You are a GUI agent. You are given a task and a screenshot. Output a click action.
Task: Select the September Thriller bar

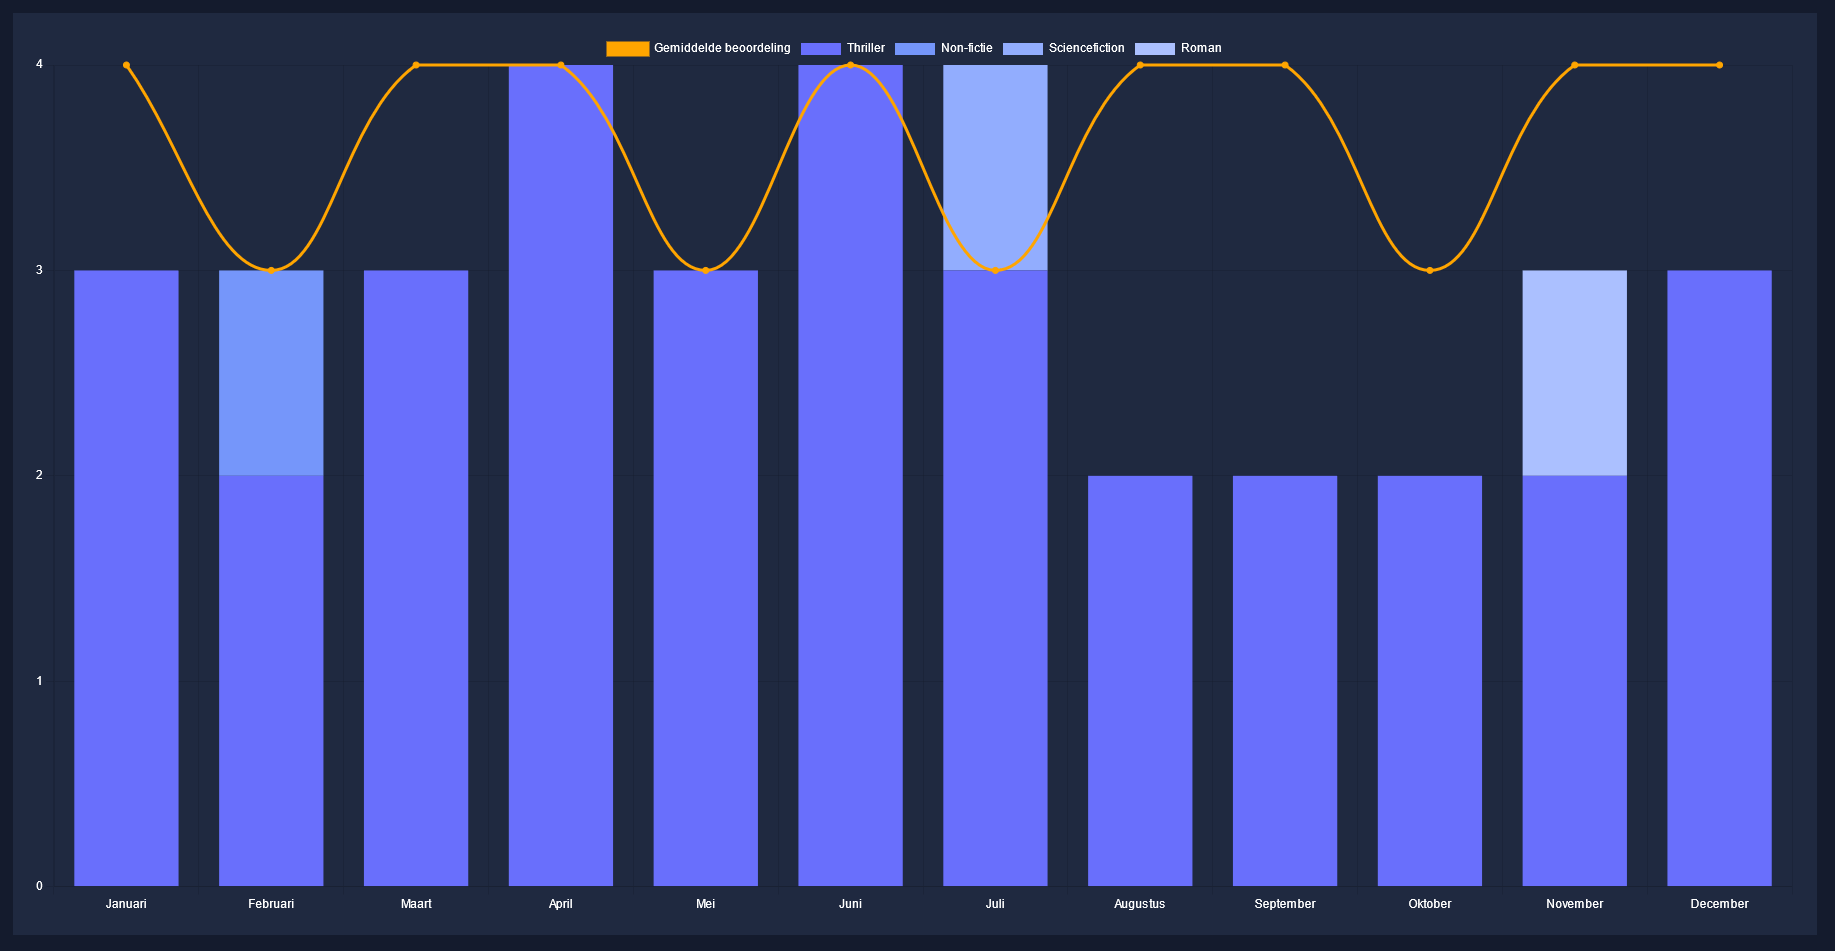tap(1285, 681)
